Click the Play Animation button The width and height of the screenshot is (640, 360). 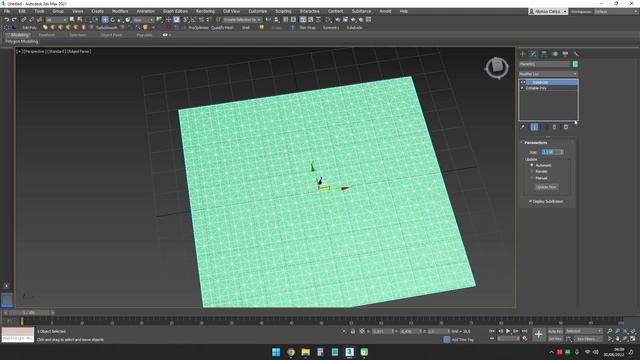(508, 331)
